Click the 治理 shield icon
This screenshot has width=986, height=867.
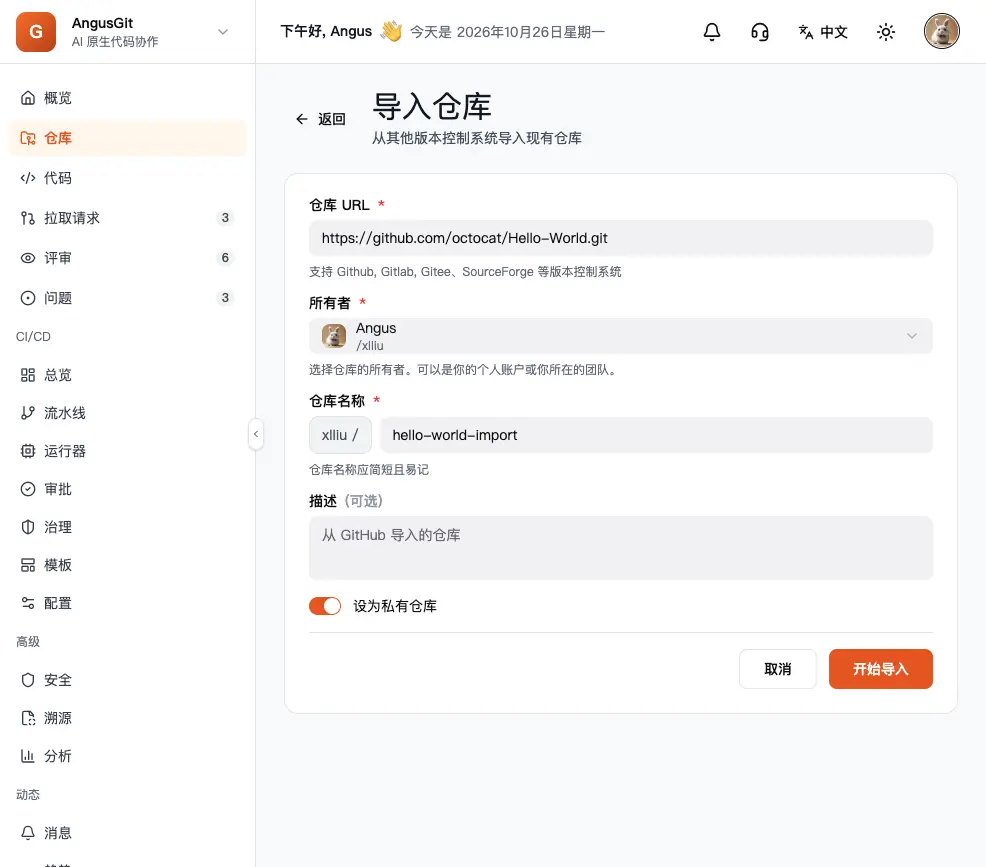28,527
